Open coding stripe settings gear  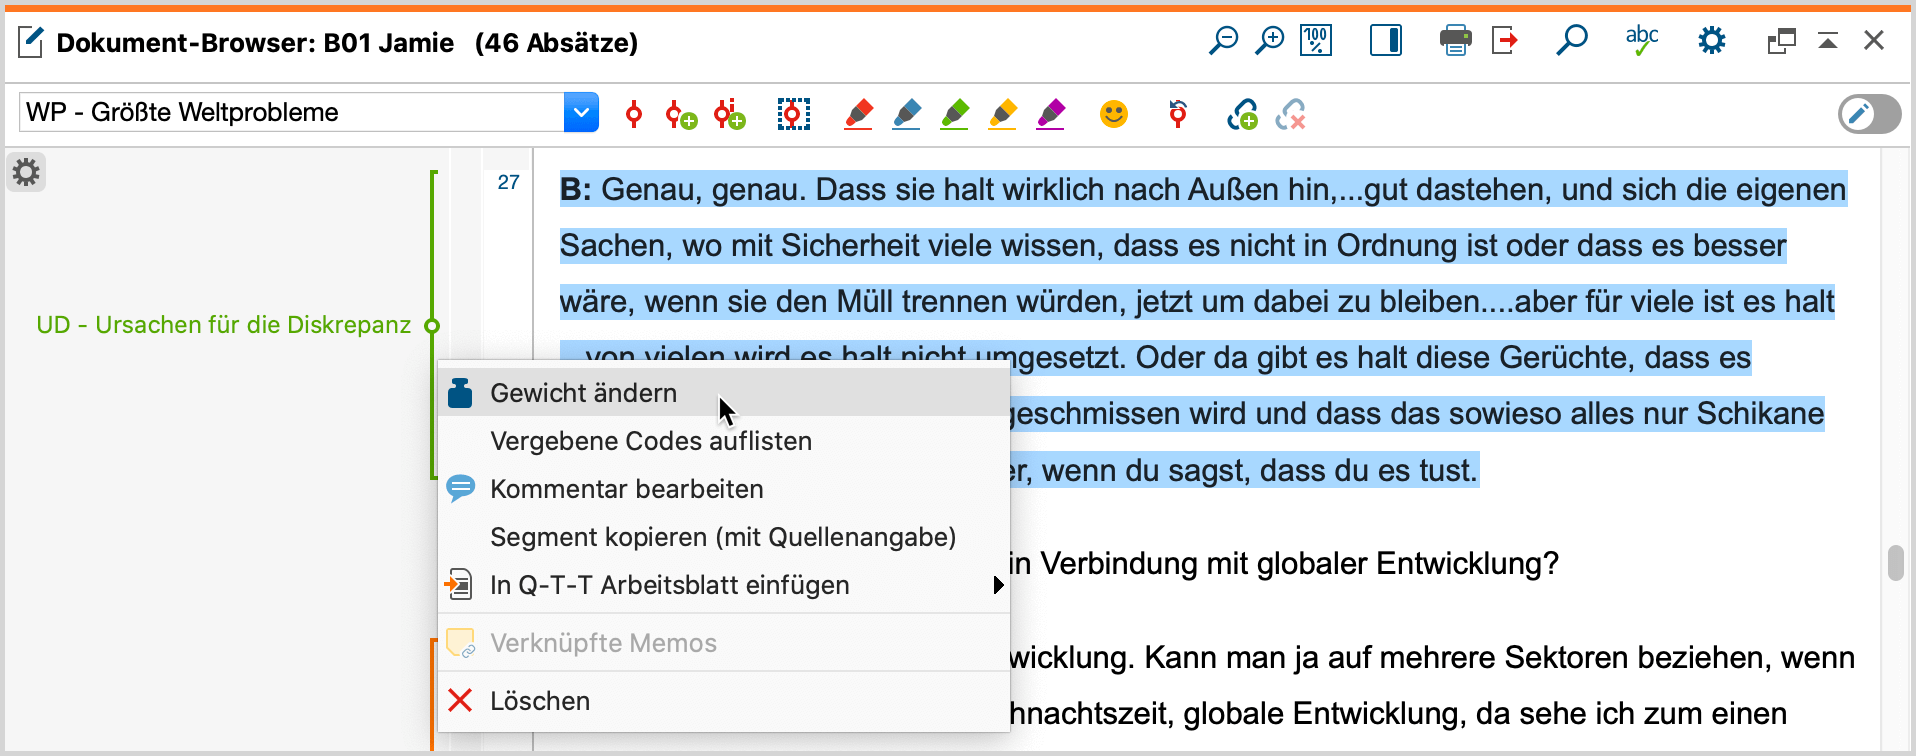click(x=26, y=172)
